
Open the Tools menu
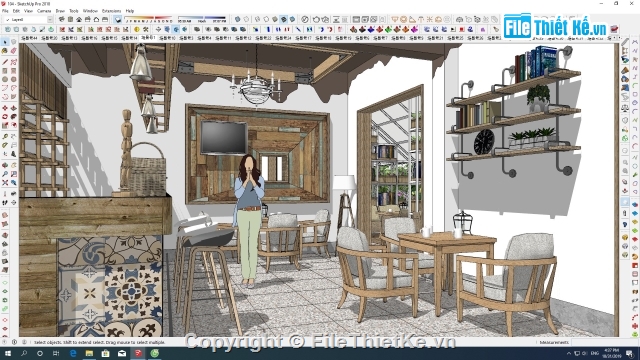(73, 11)
